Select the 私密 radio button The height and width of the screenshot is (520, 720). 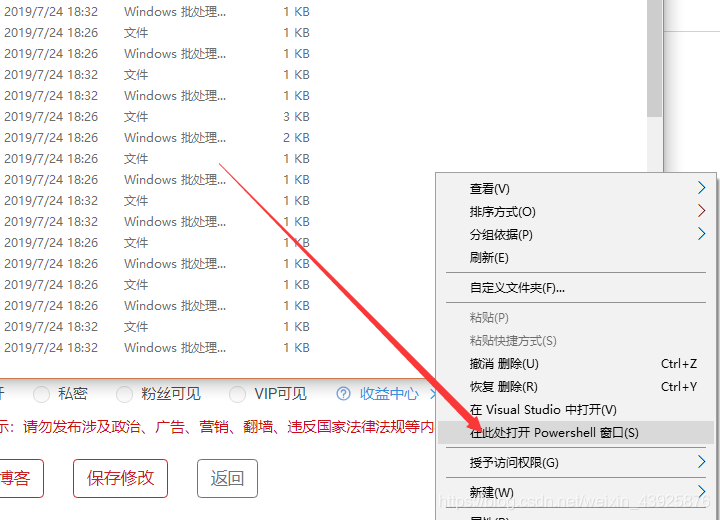pos(41,394)
